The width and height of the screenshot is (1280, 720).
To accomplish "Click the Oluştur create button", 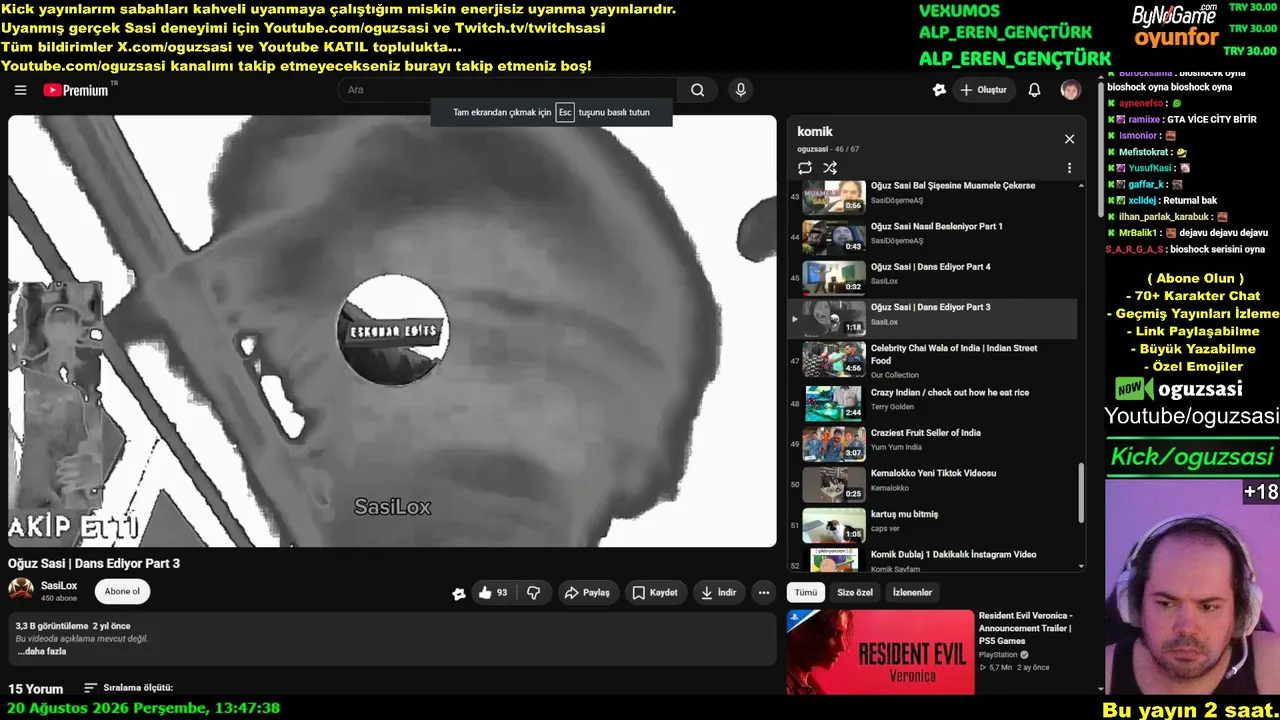I will click(x=984, y=90).
